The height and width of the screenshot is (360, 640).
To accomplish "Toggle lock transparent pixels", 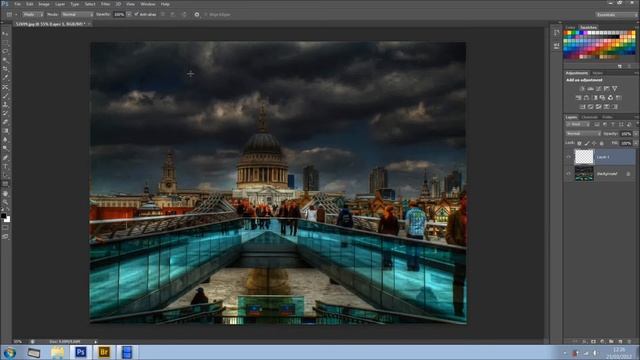I will (x=579, y=143).
